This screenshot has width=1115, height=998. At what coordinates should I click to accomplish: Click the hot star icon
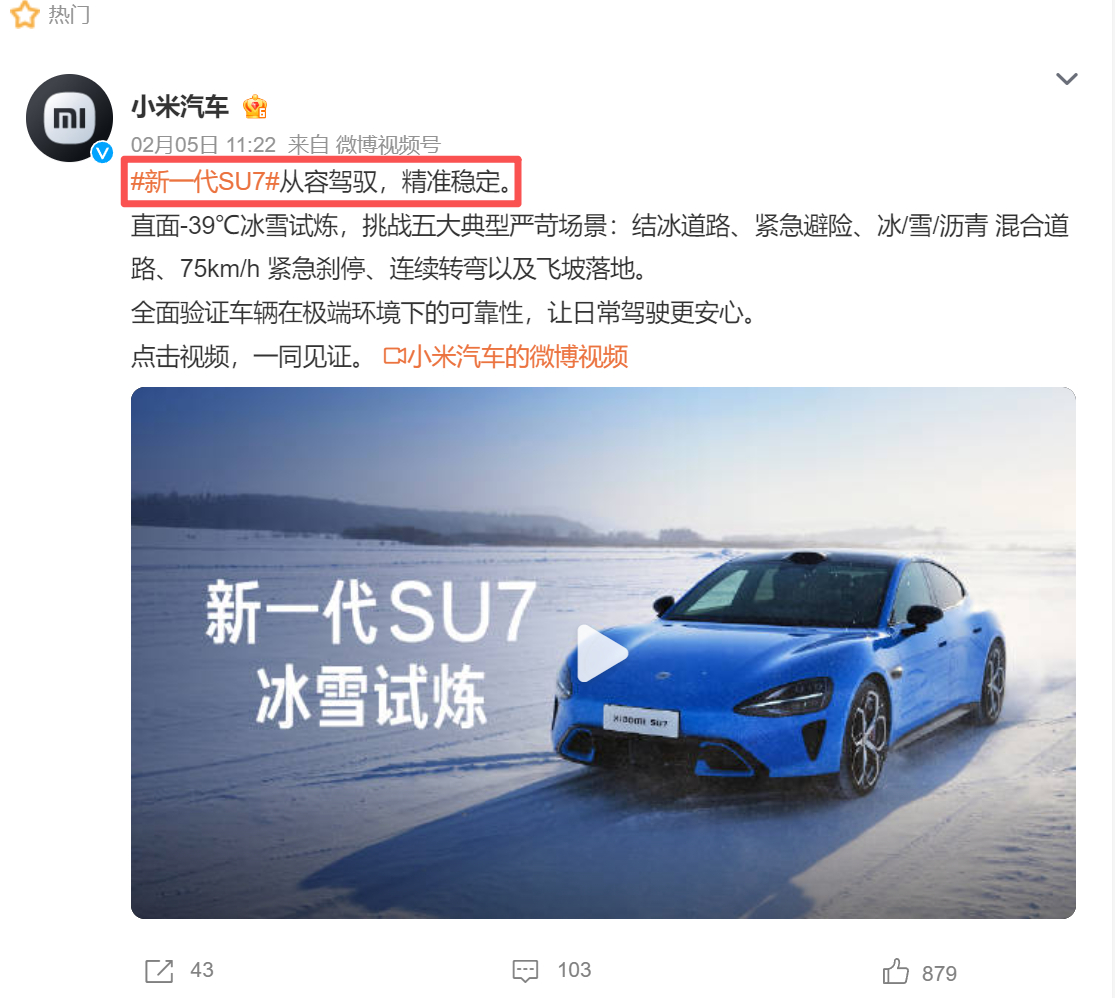[25, 14]
